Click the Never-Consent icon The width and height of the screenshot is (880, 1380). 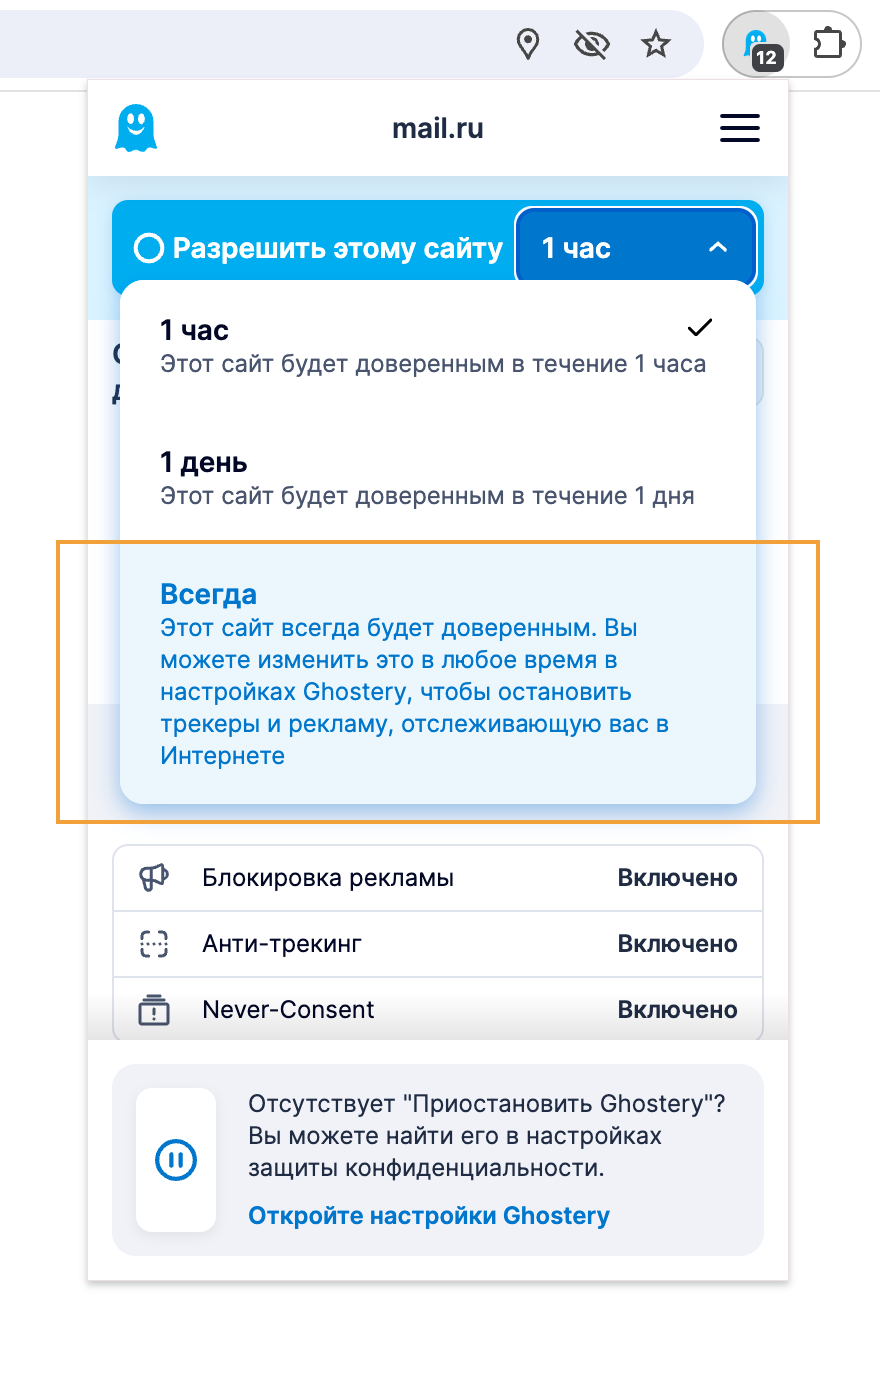(154, 1010)
